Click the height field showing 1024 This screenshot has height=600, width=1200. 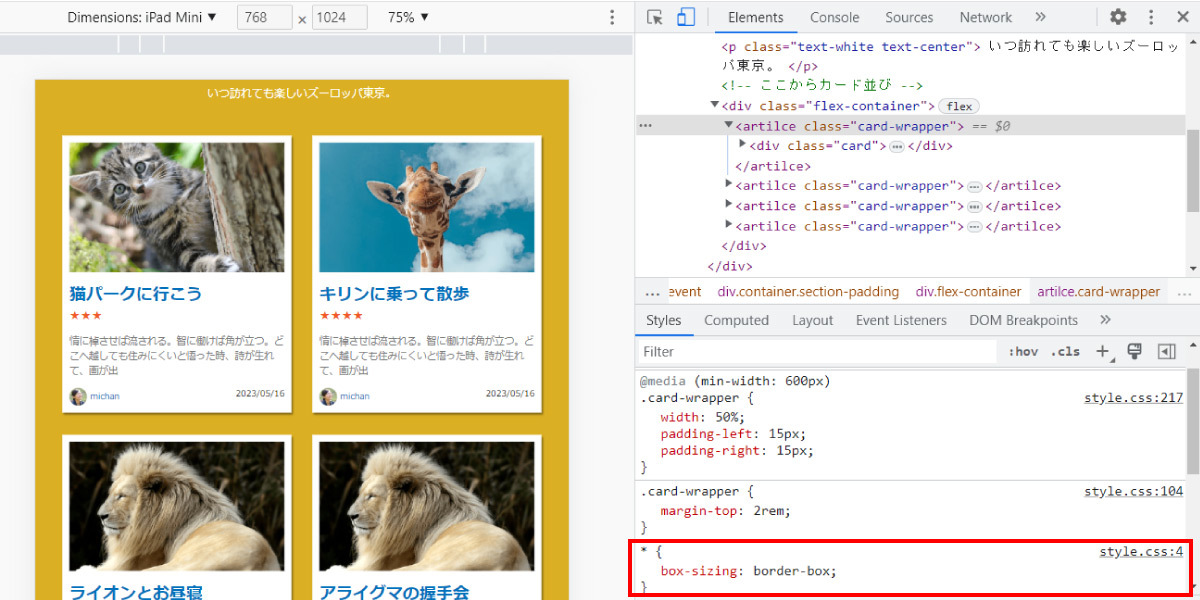pos(339,17)
